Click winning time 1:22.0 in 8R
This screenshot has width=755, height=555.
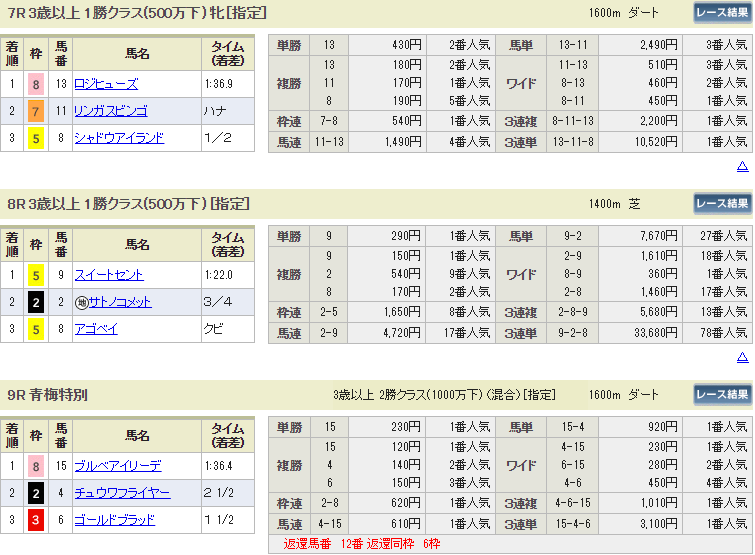[219, 275]
